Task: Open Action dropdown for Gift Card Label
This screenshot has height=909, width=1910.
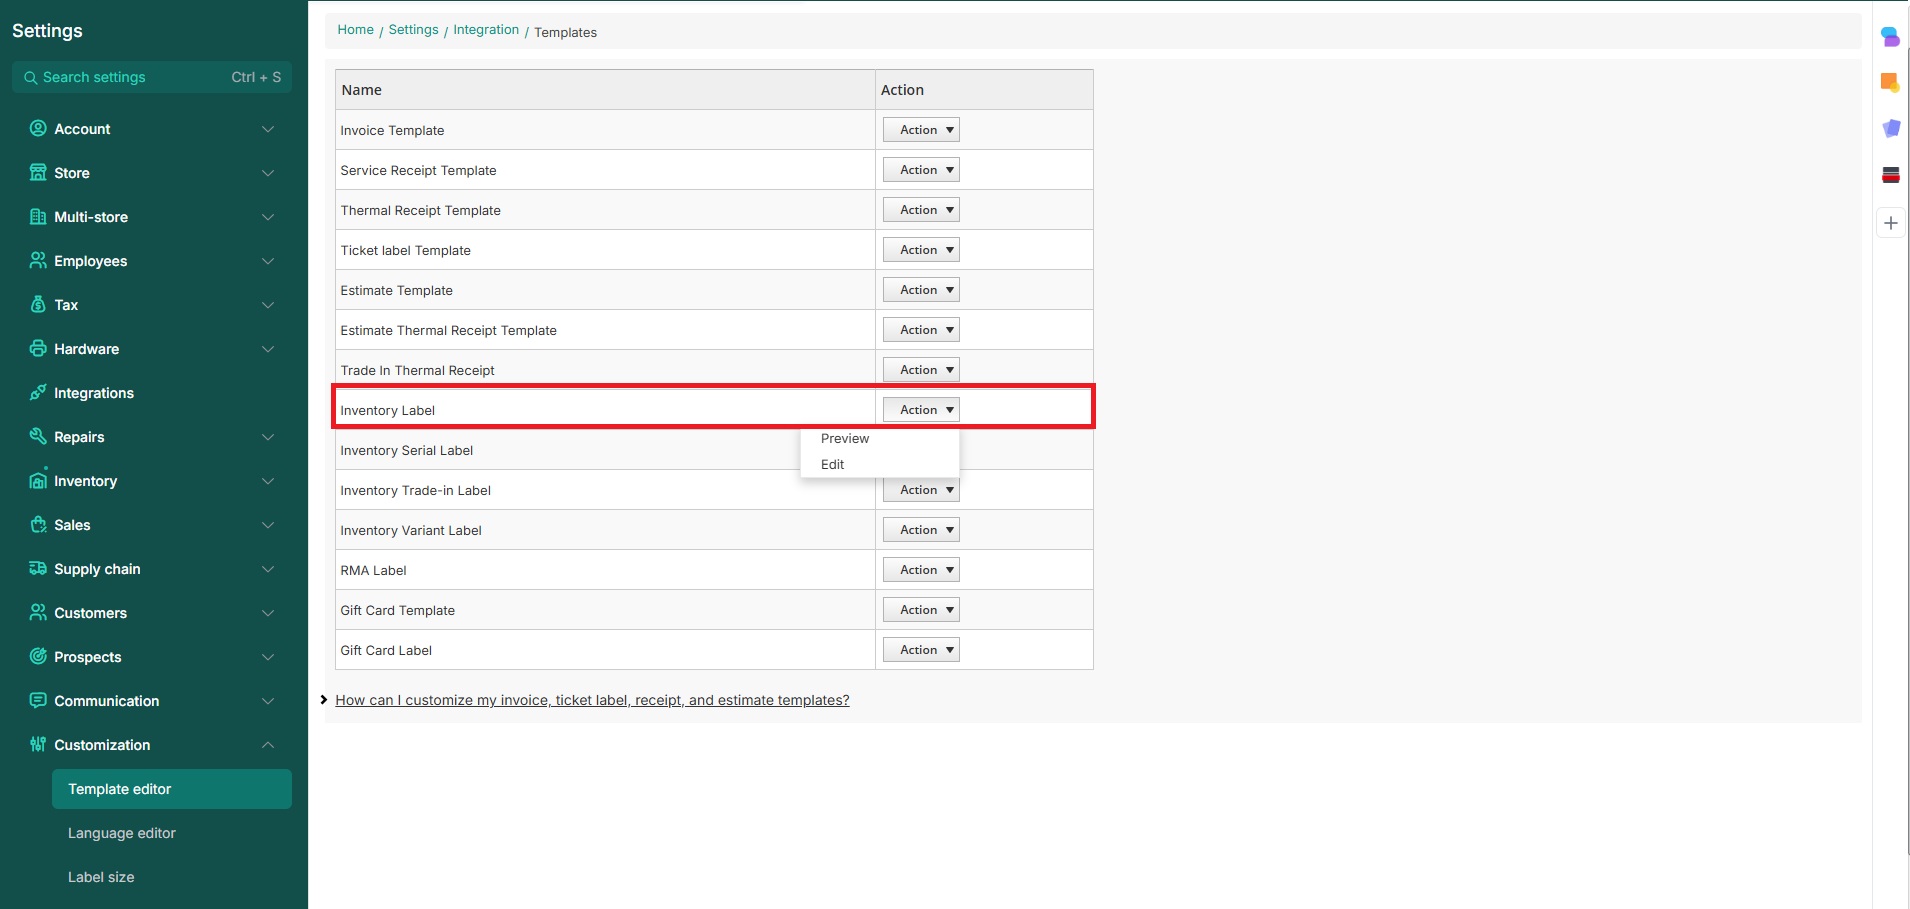Action: [921, 650]
